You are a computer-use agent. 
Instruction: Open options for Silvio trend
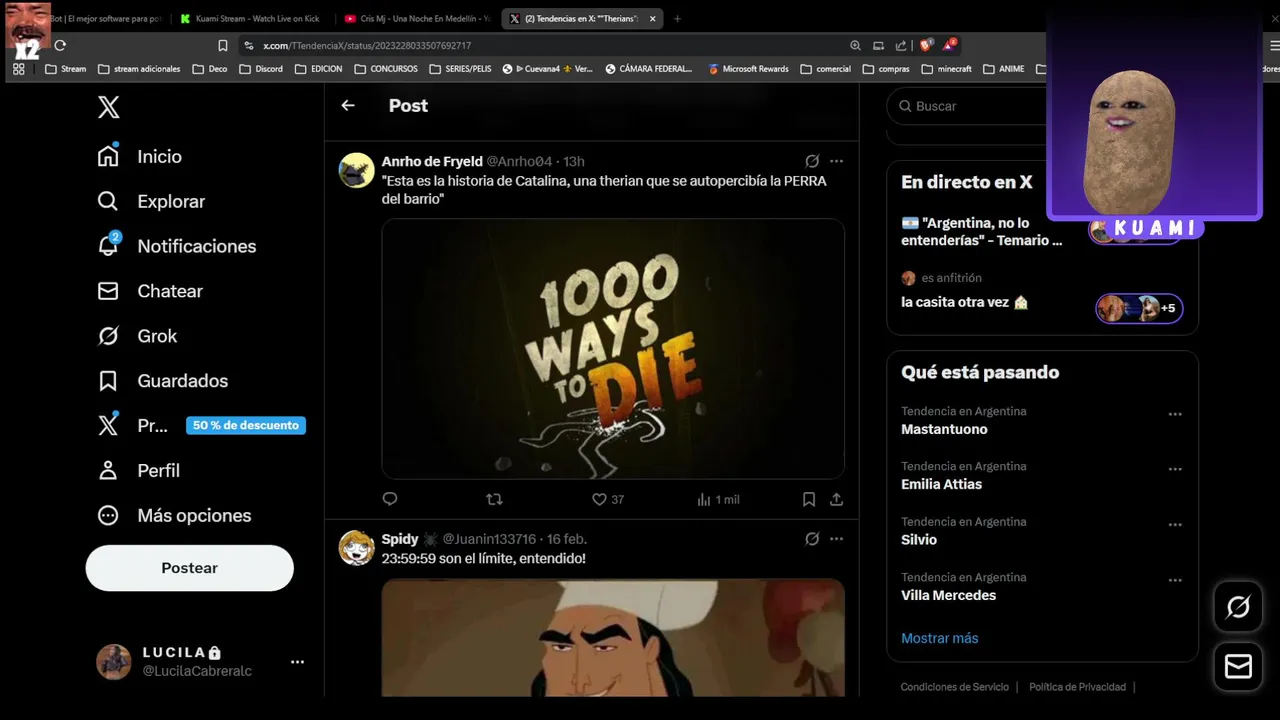tap(1175, 524)
